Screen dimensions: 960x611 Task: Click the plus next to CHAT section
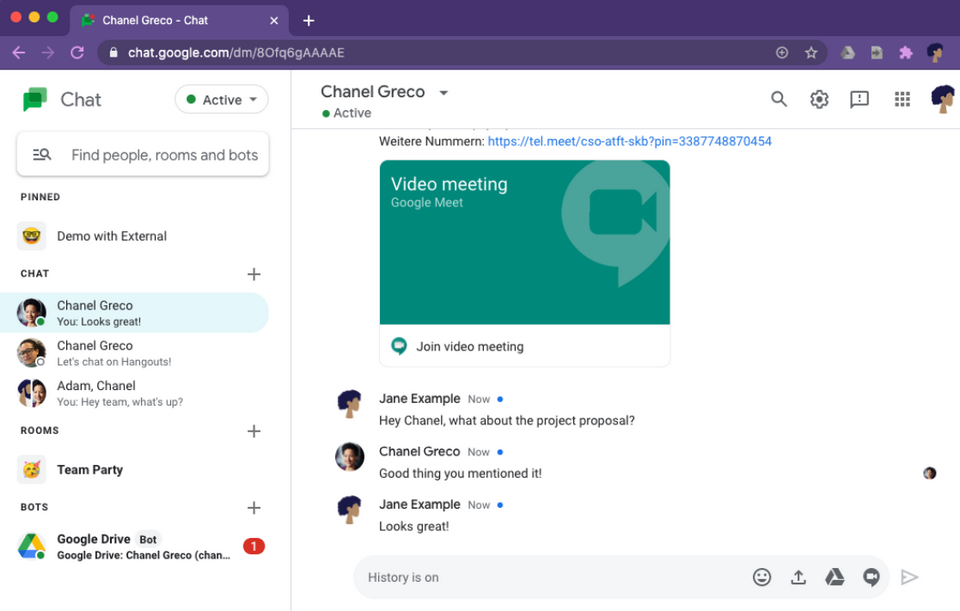(254, 274)
